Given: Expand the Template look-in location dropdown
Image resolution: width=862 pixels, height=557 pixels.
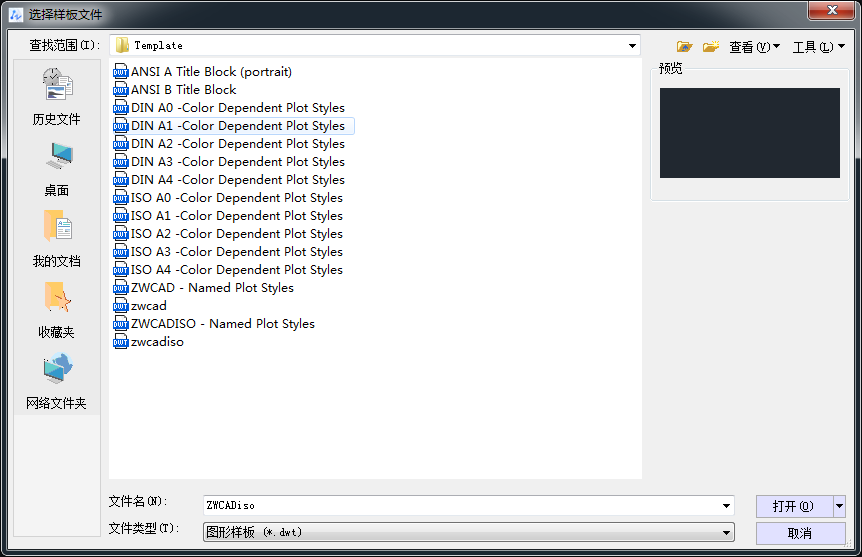Looking at the screenshot, I should 632,46.
